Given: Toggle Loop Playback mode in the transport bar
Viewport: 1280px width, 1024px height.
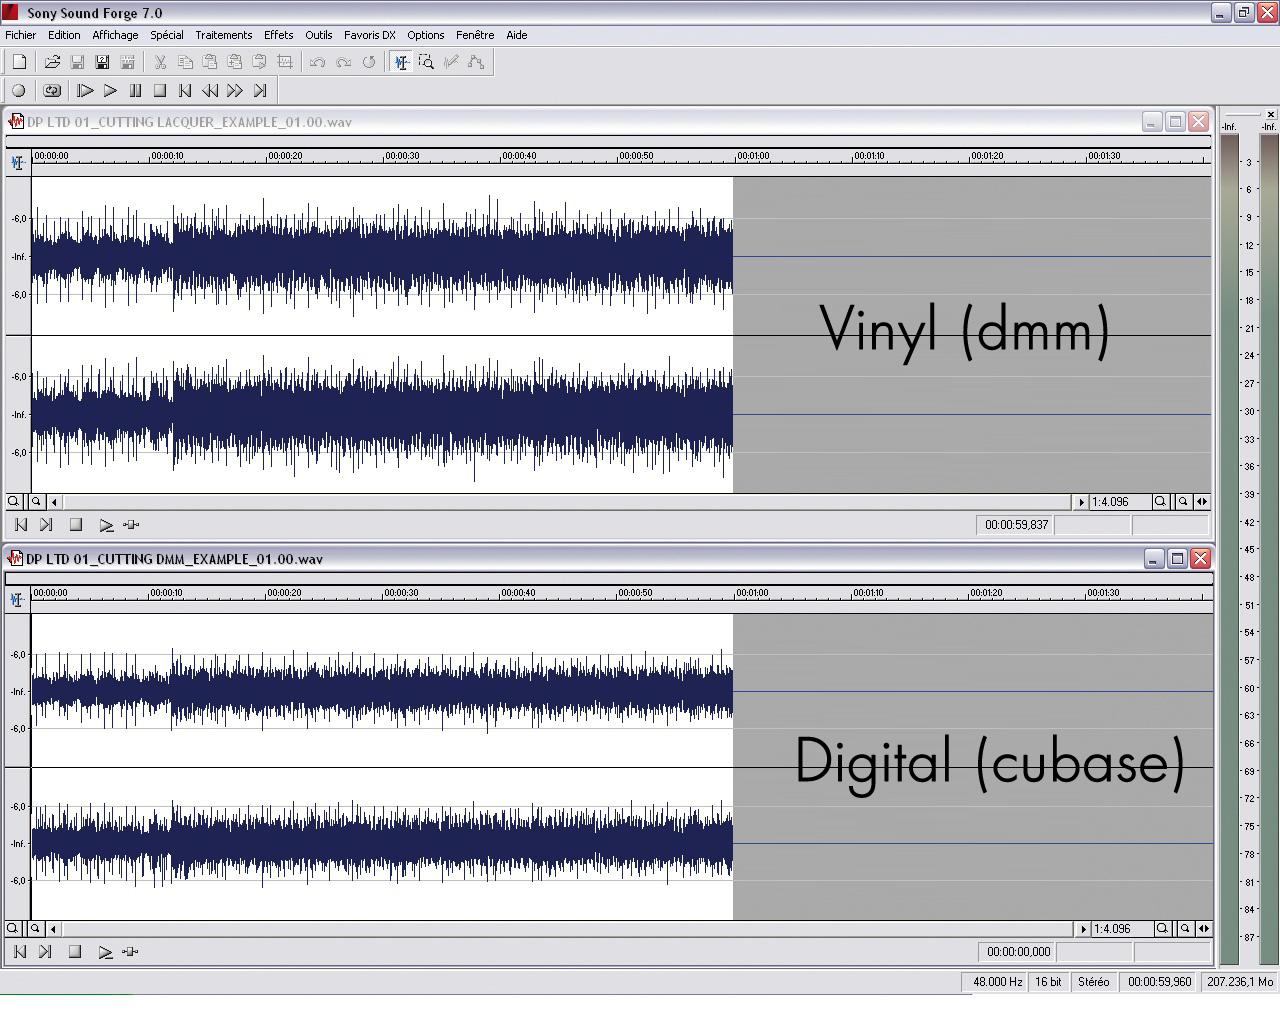Looking at the screenshot, I should (52, 91).
